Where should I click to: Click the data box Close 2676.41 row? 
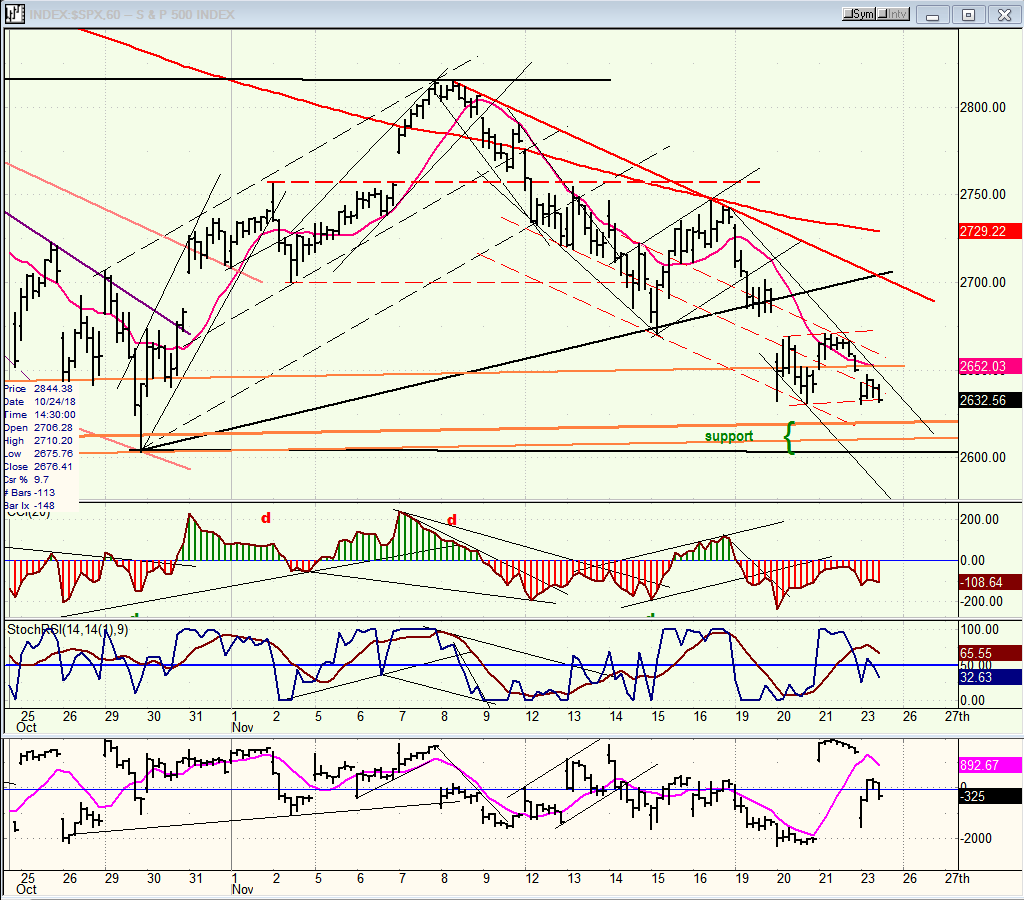(39, 467)
